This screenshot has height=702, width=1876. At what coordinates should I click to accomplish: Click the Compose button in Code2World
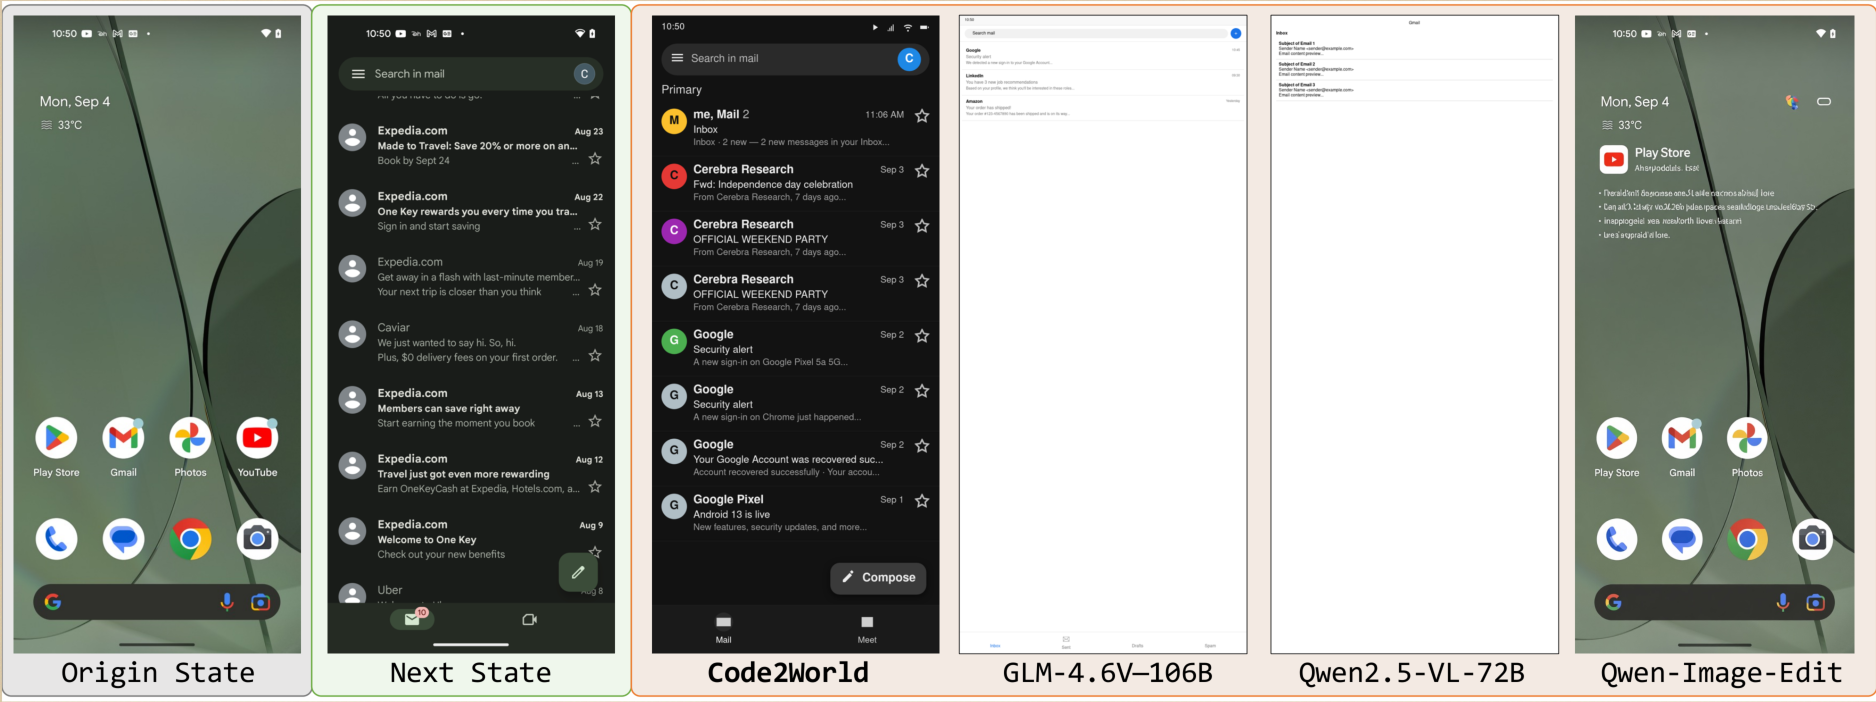(x=878, y=577)
